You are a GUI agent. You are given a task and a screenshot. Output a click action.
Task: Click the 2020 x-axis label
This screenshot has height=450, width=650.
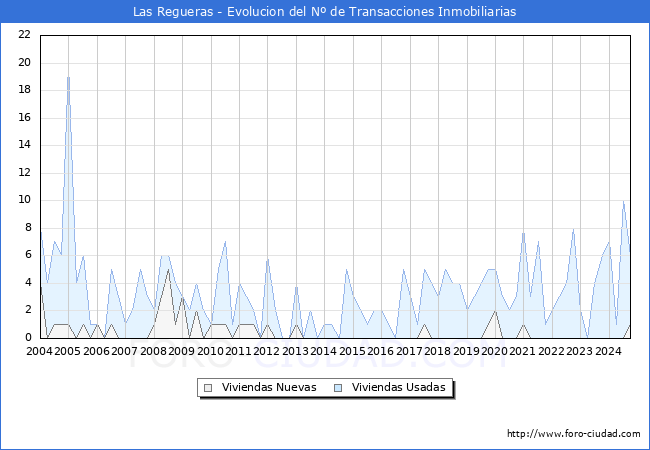[x=495, y=351]
